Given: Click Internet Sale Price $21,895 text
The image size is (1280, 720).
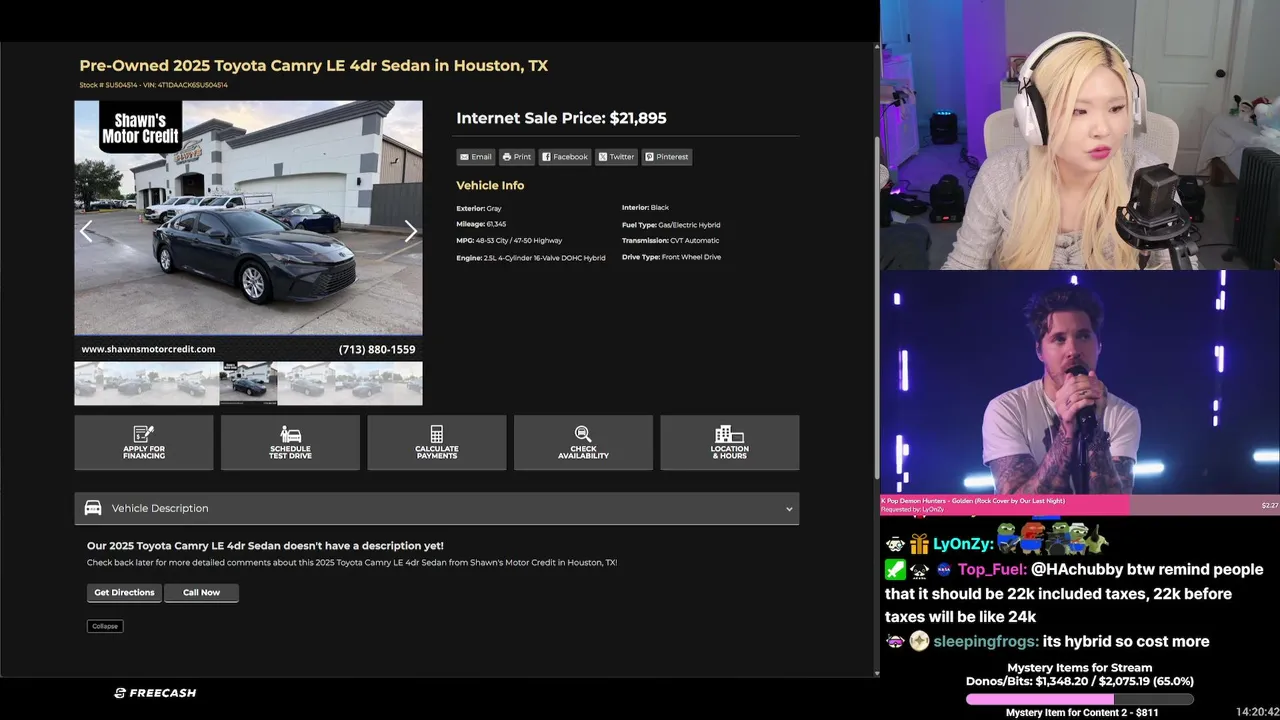Looking at the screenshot, I should point(561,118).
